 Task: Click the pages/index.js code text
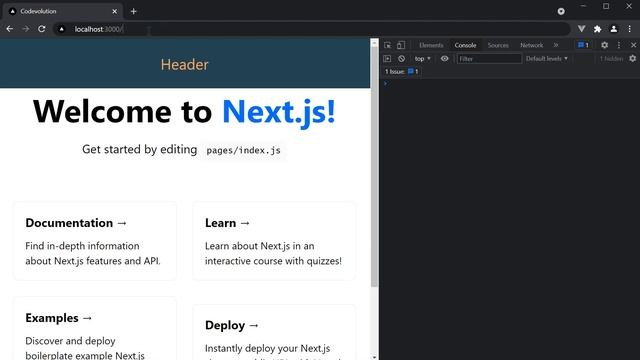[x=243, y=150]
